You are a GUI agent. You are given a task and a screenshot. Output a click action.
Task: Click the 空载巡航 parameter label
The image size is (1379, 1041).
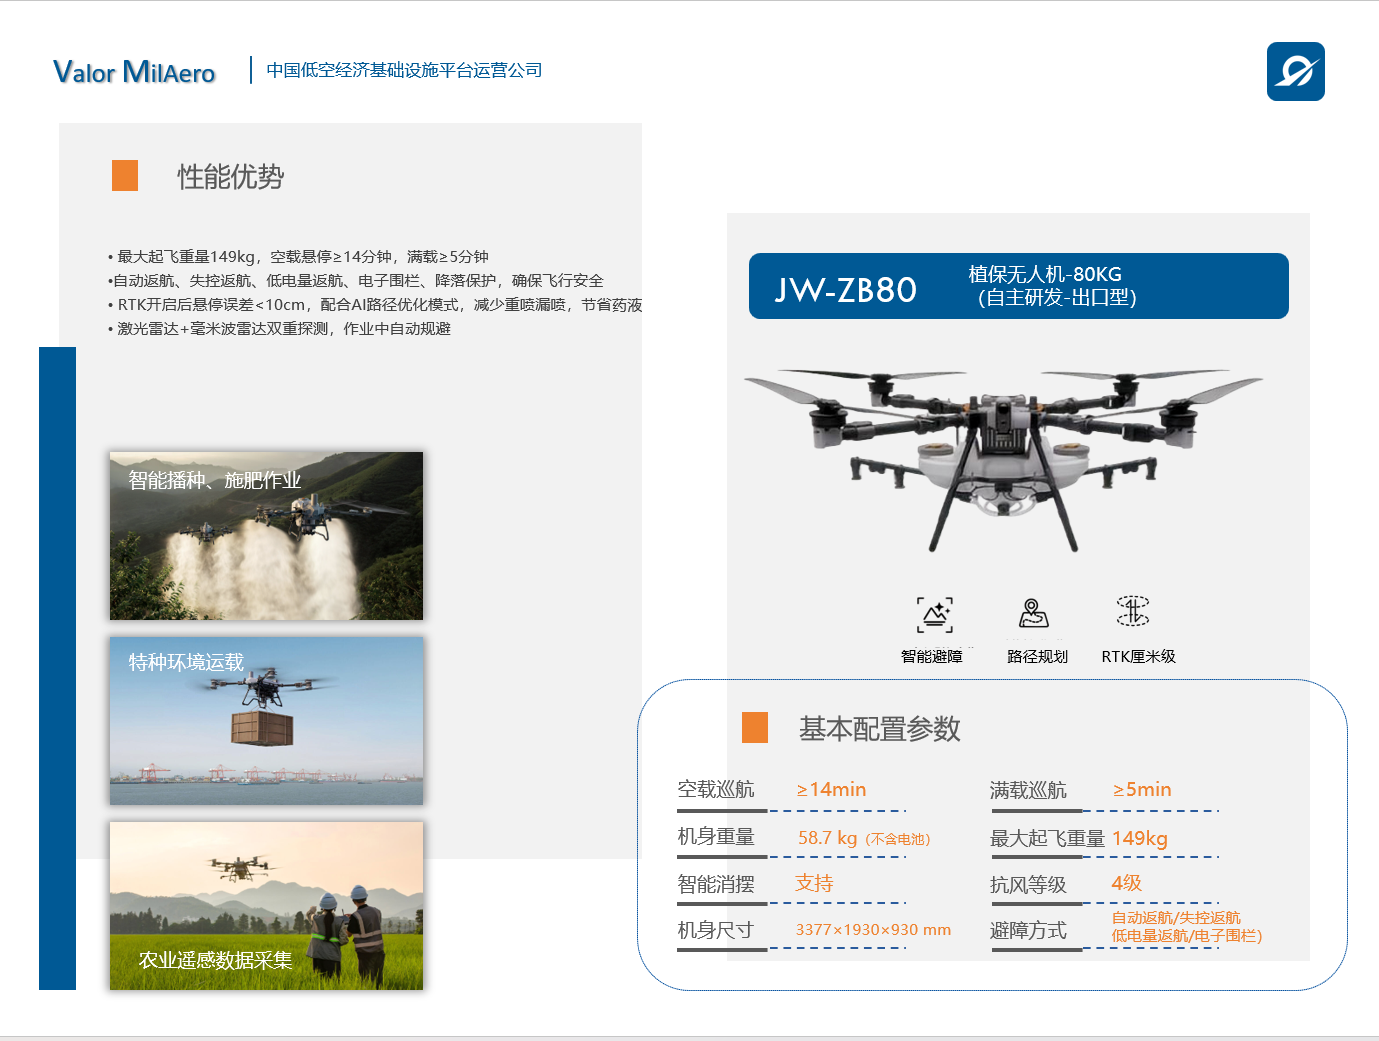(716, 789)
